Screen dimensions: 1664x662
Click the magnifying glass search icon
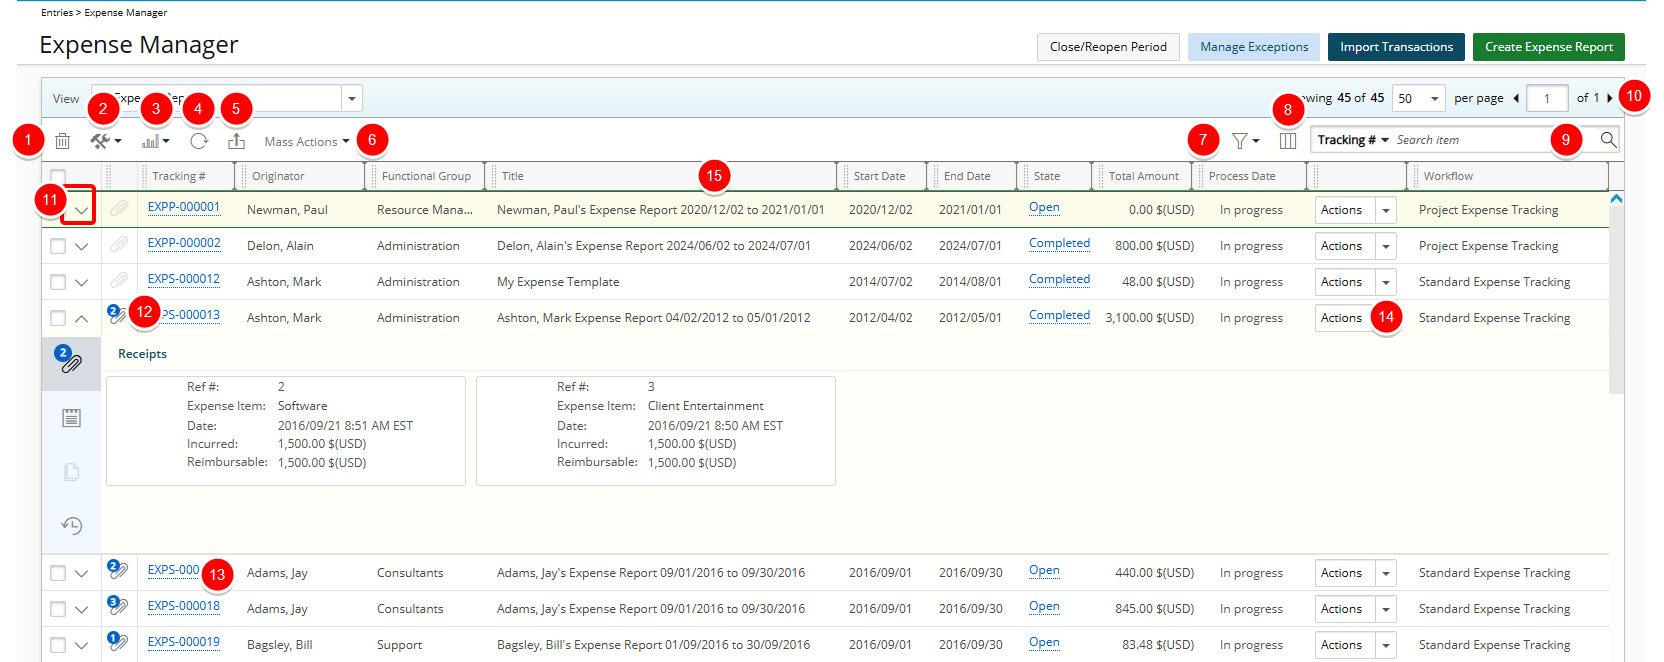click(x=1608, y=140)
